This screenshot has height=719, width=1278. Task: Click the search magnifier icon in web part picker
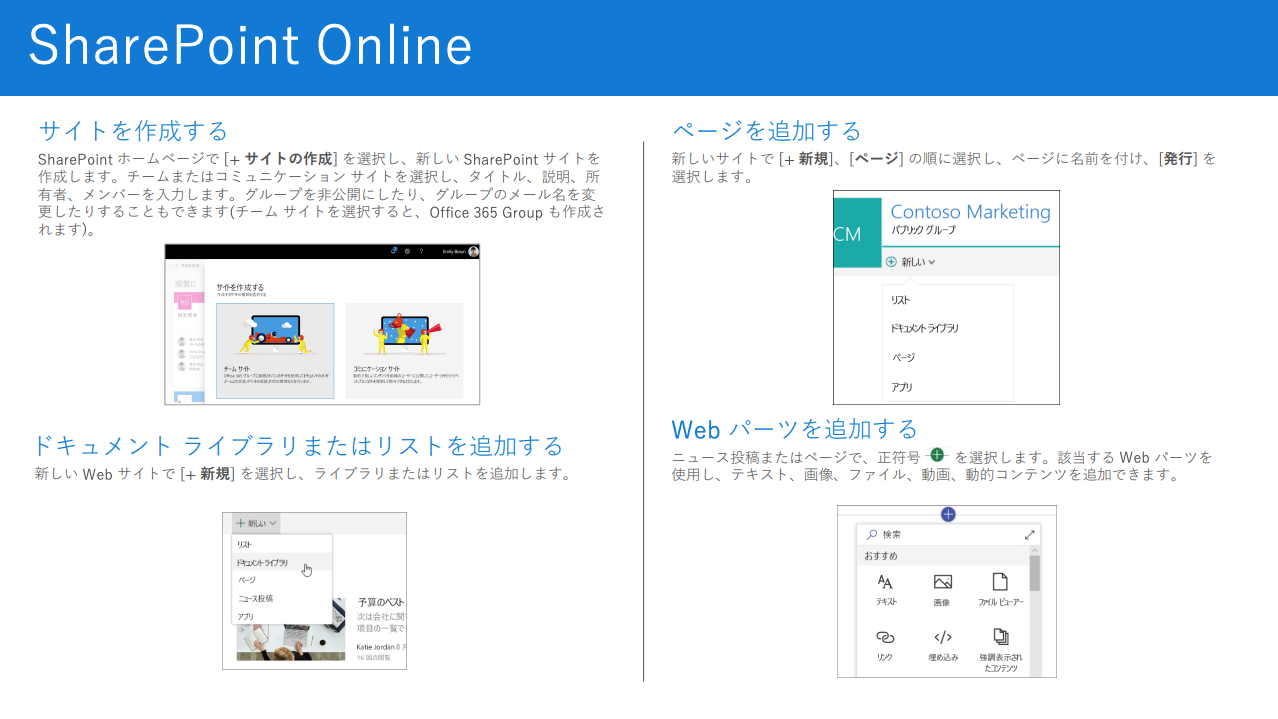(x=871, y=535)
